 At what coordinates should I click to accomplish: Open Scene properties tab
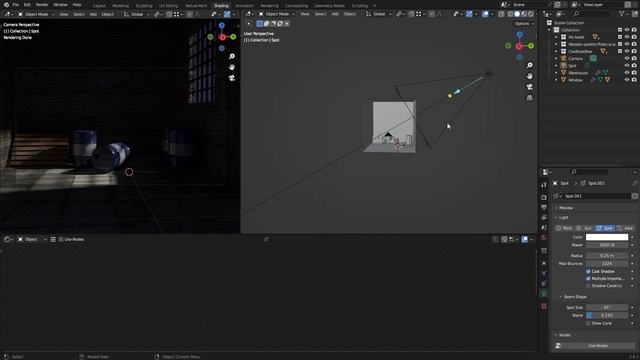[544, 227]
